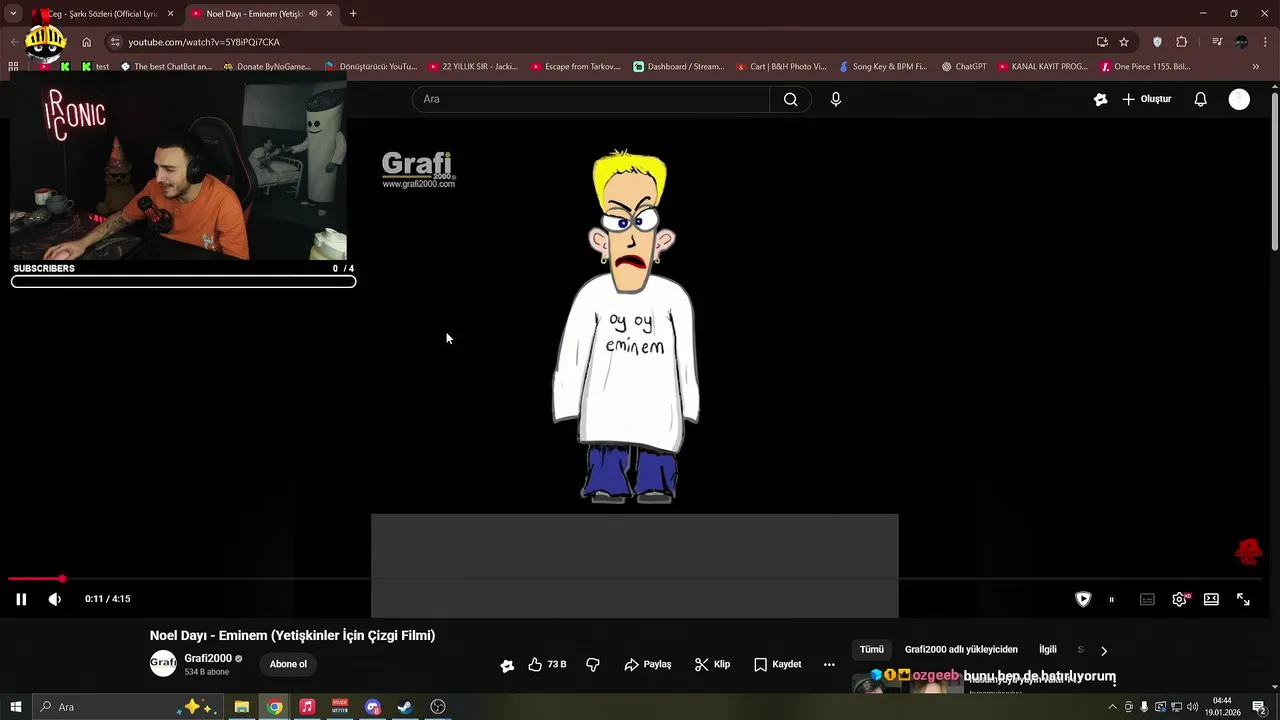Select 'Grafi2000 adlı yükleyiciden' chip
This screenshot has height=720, width=1280.
961,650
